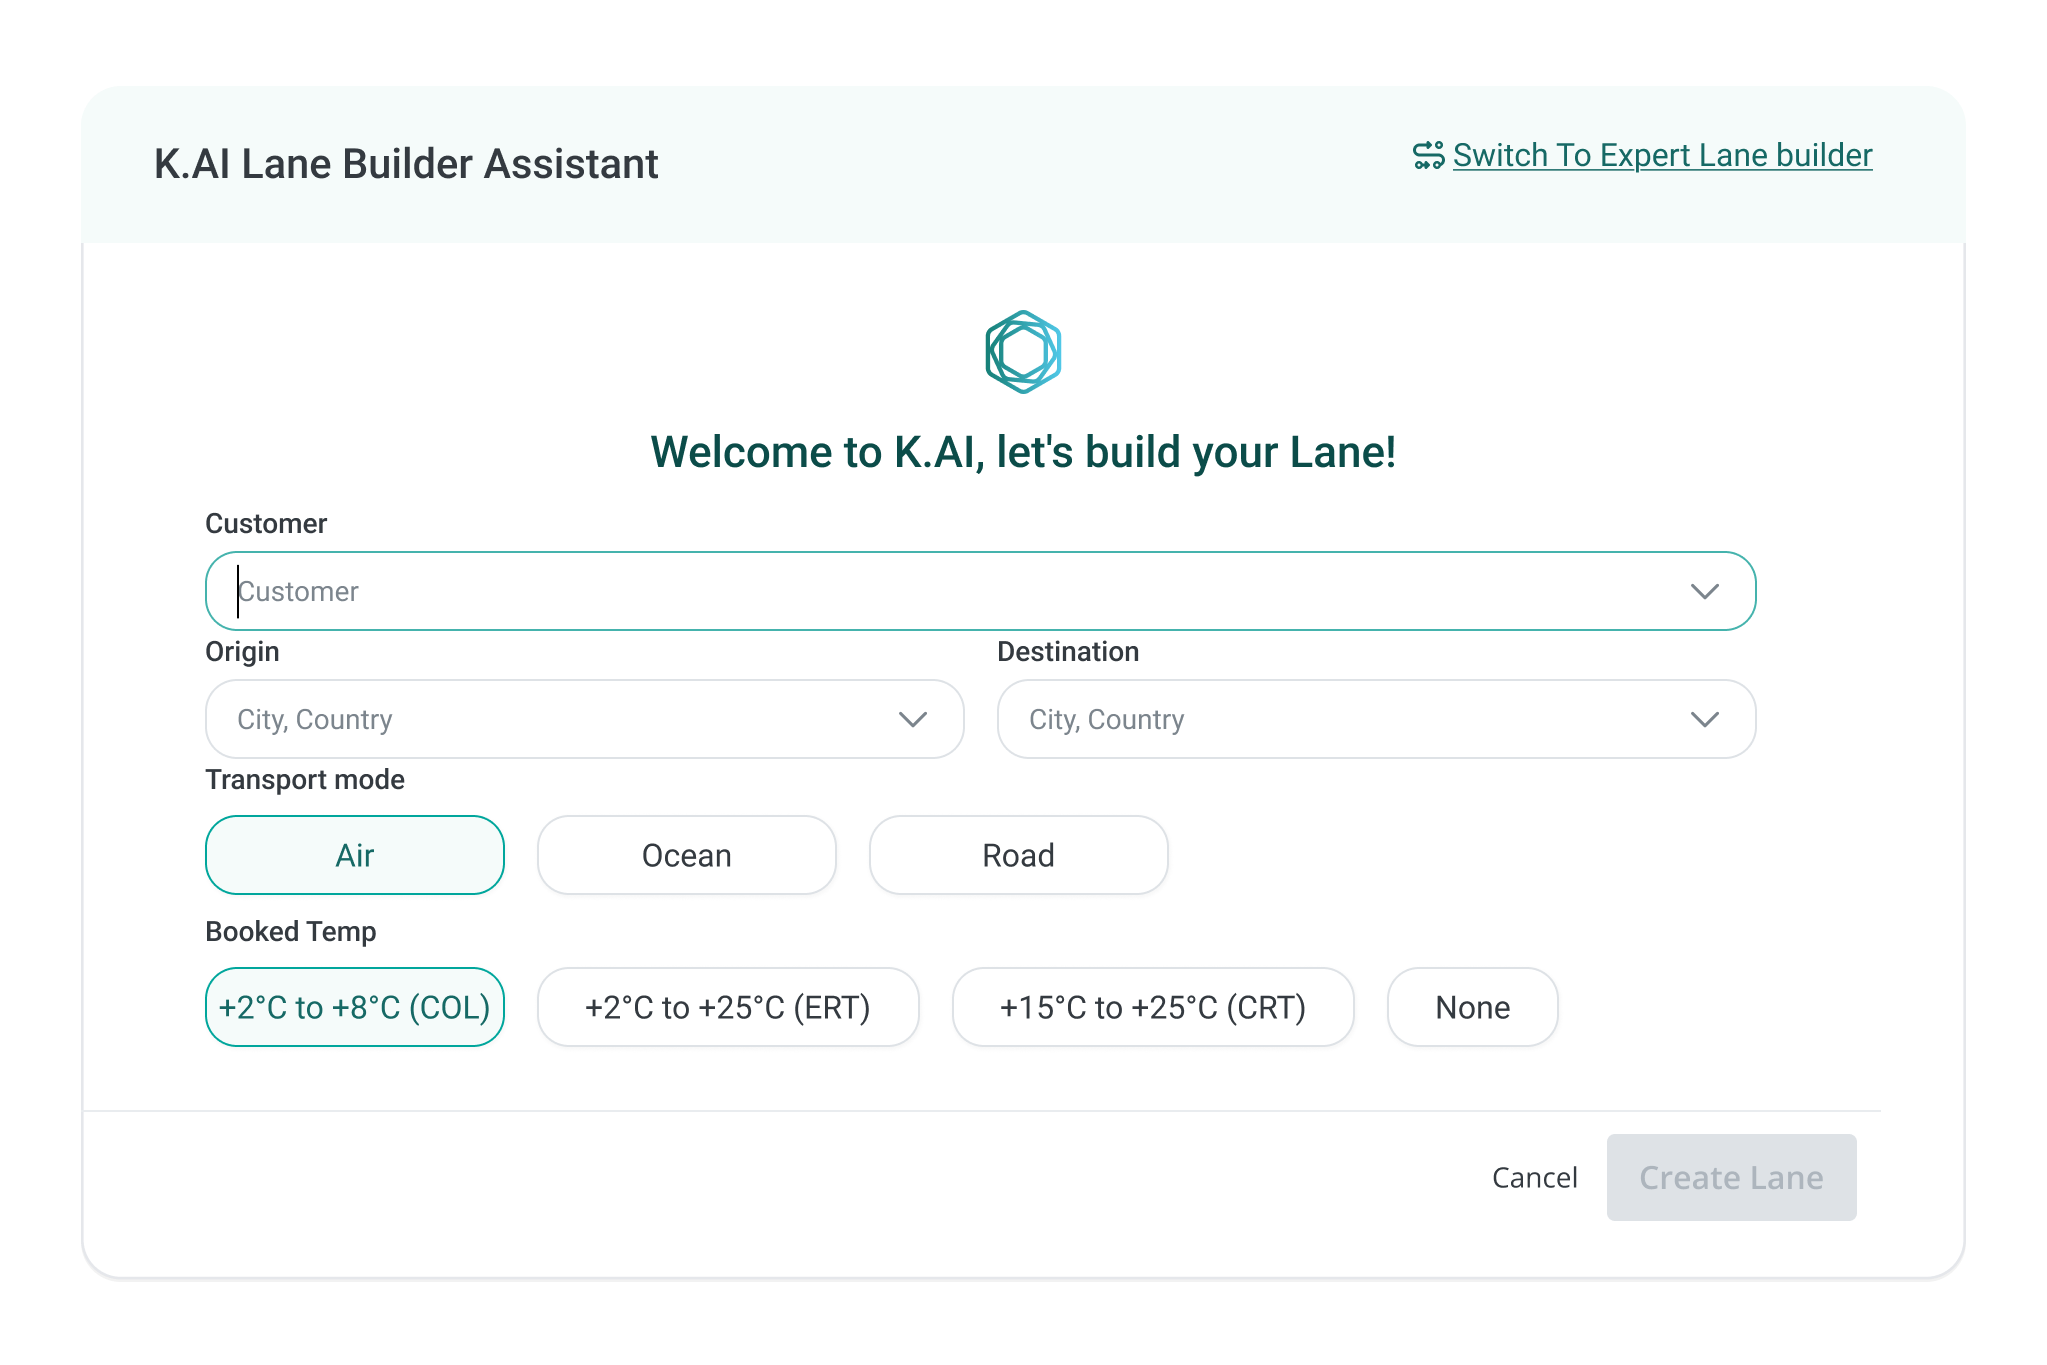This screenshot has width=2047, height=1365.
Task: Choose +15°C to +25°C (CRT) temperature
Action: click(1153, 1007)
